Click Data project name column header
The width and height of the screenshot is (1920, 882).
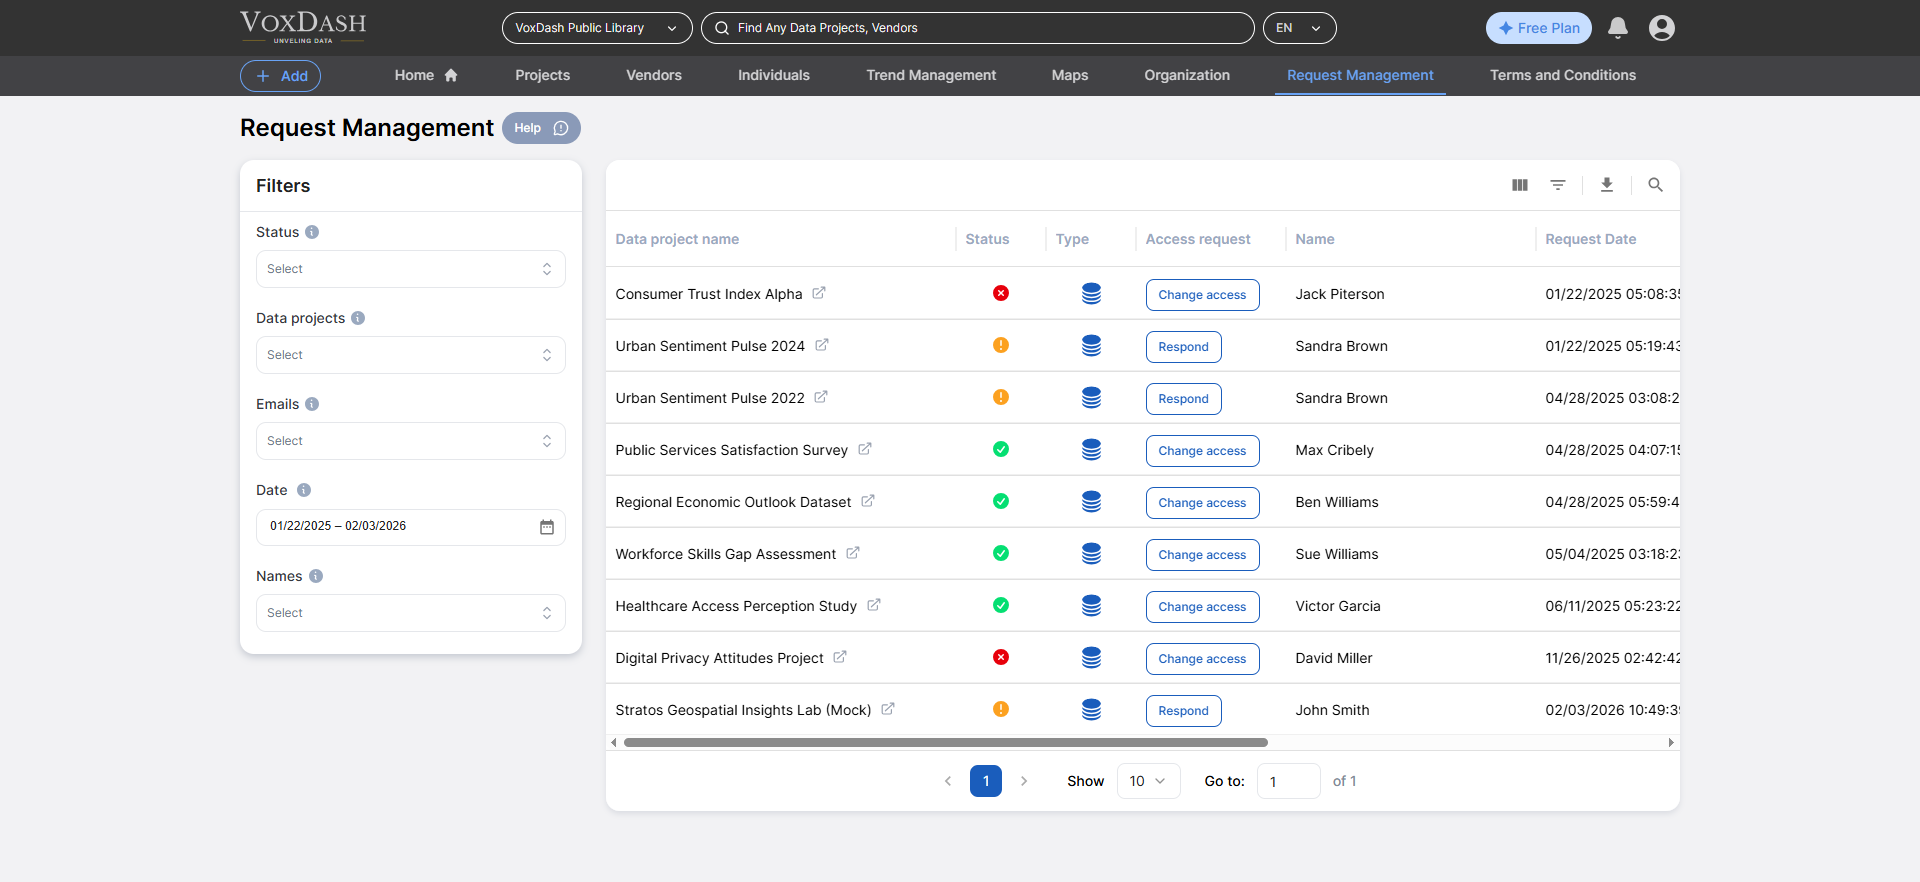tap(677, 239)
